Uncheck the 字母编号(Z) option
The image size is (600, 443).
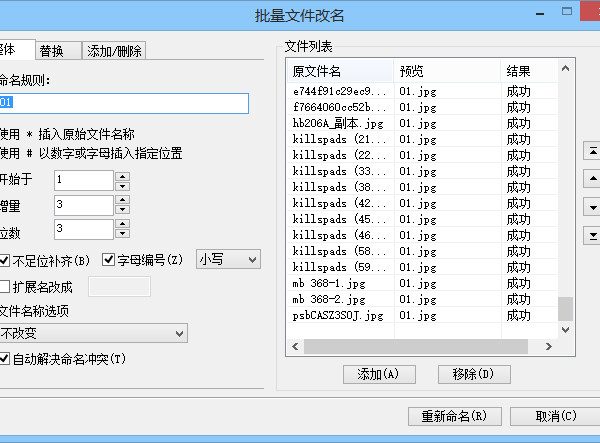point(109,260)
